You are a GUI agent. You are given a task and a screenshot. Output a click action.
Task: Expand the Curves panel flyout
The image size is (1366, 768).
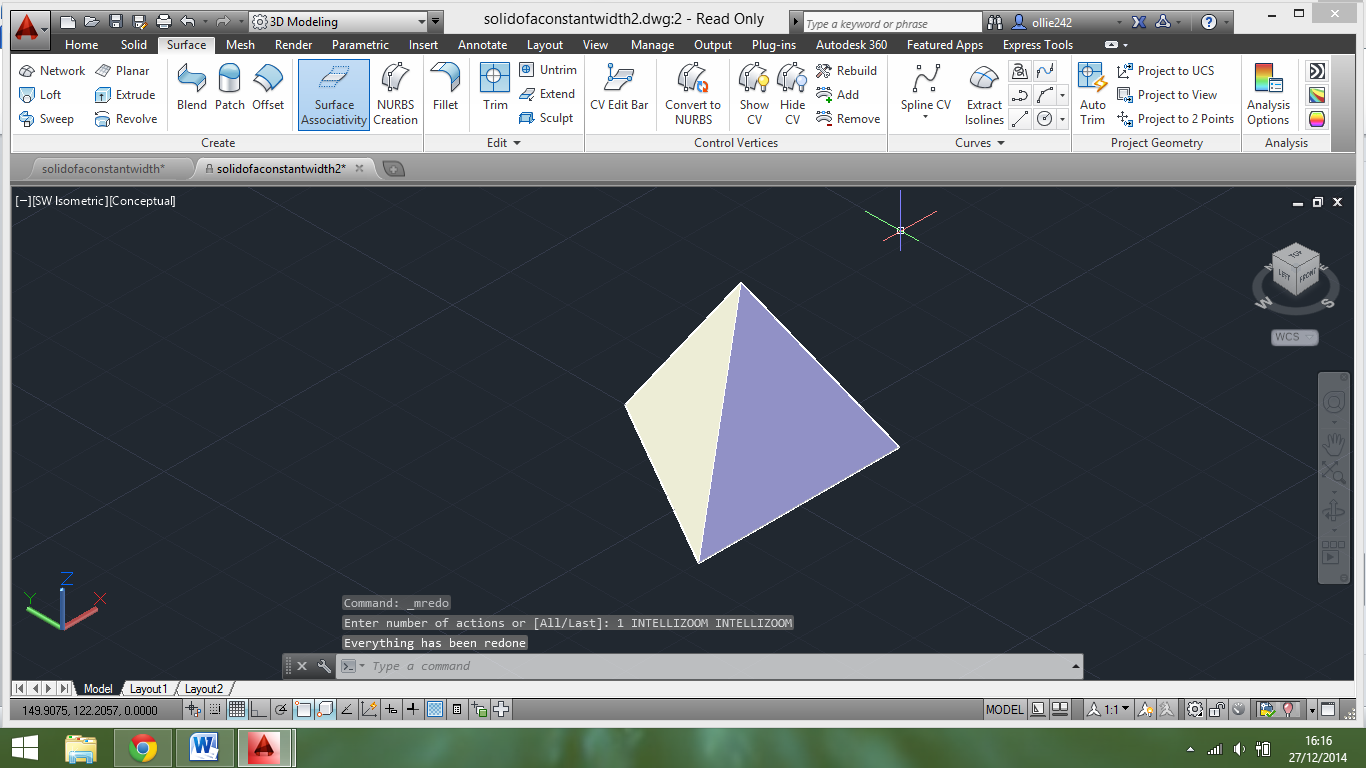980,143
